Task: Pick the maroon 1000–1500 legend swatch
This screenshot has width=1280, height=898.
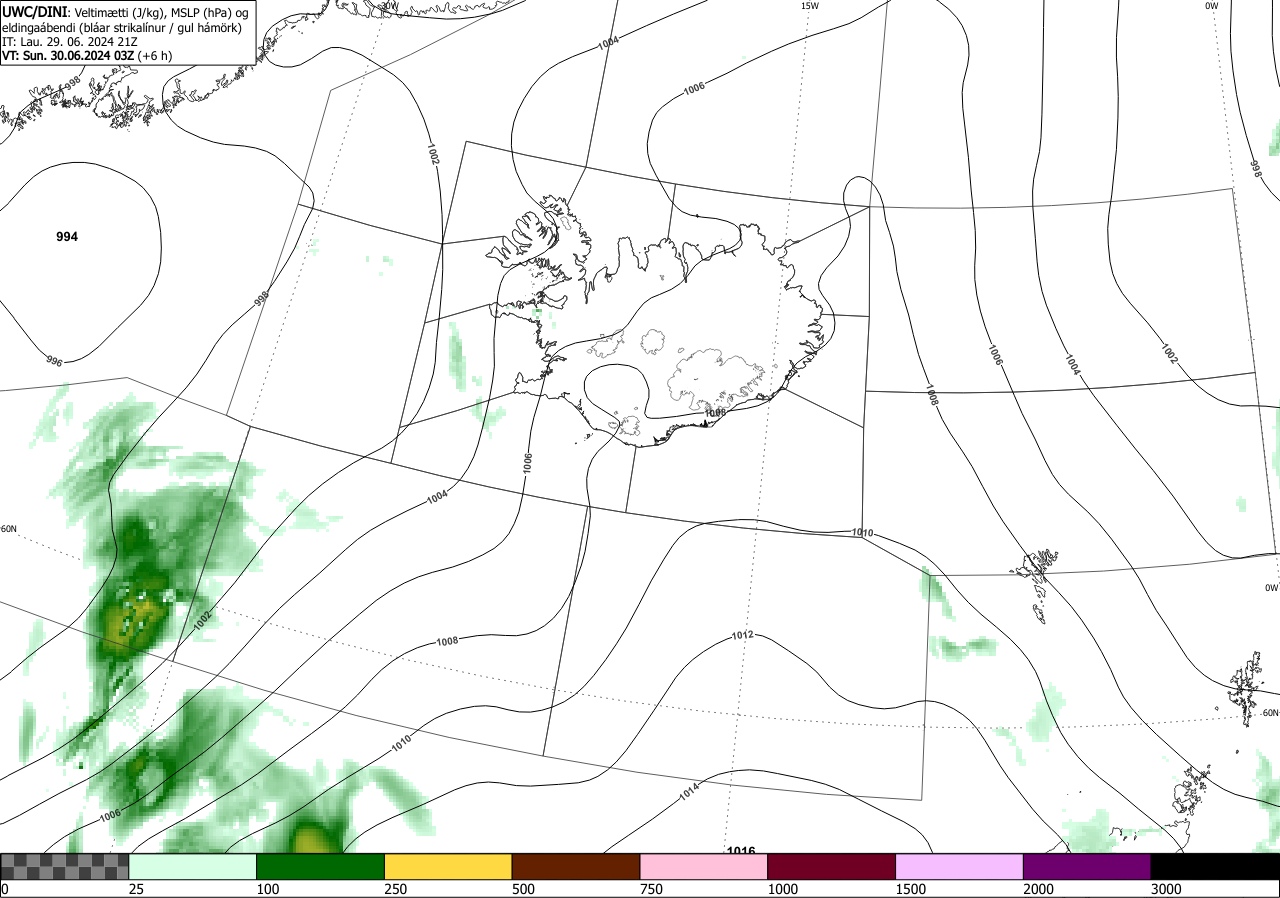Action: pos(832,866)
